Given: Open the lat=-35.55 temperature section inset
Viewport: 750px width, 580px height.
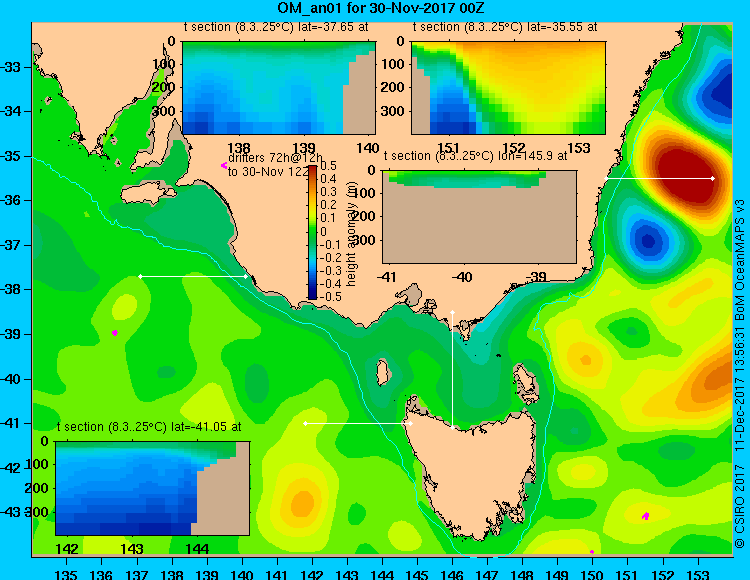Looking at the screenshot, I should click(x=508, y=88).
